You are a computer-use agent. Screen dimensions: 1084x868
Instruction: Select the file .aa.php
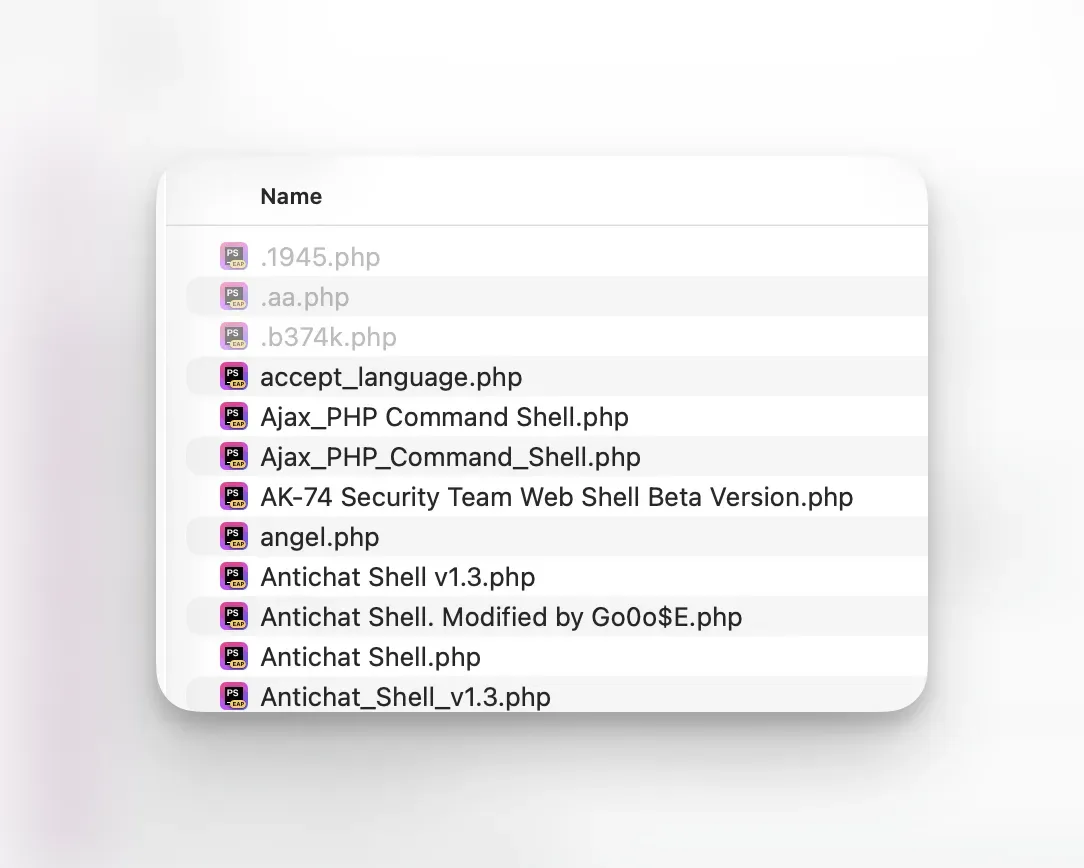click(x=304, y=297)
